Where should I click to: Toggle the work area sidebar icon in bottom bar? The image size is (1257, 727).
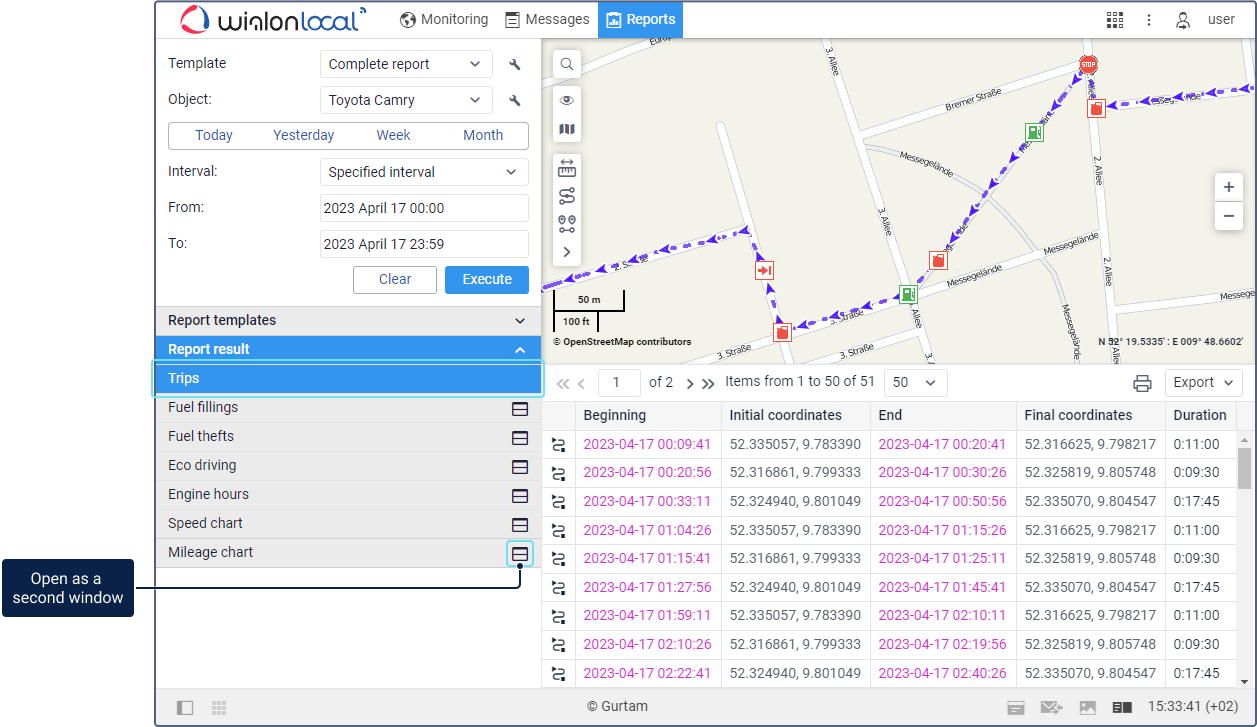tap(185, 707)
